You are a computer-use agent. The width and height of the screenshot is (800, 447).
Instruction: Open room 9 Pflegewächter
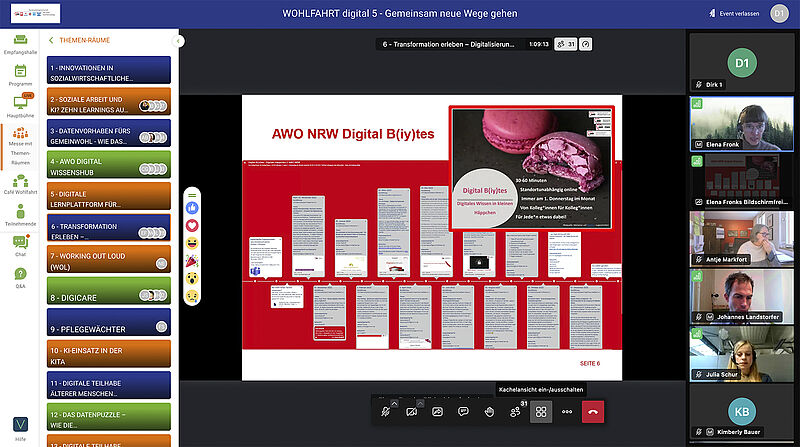[x=109, y=322]
